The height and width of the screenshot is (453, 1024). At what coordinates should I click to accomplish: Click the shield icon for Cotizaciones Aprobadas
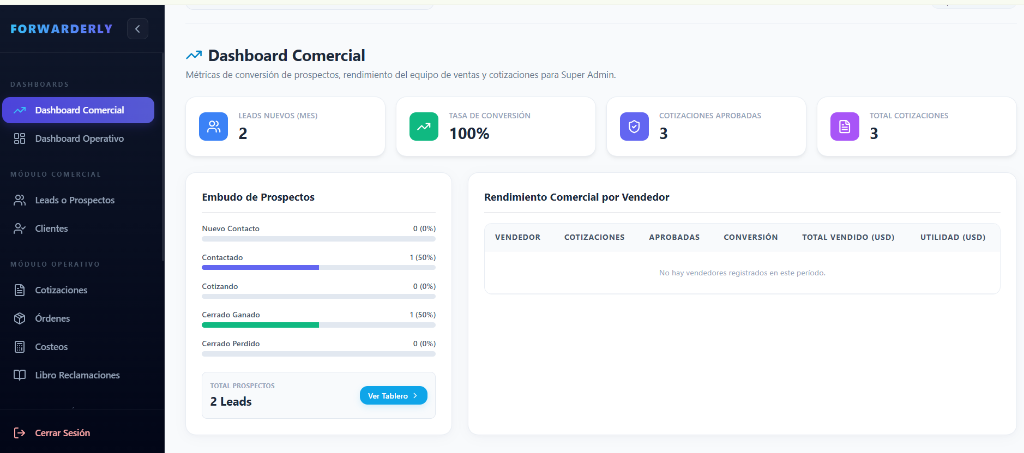tap(634, 127)
